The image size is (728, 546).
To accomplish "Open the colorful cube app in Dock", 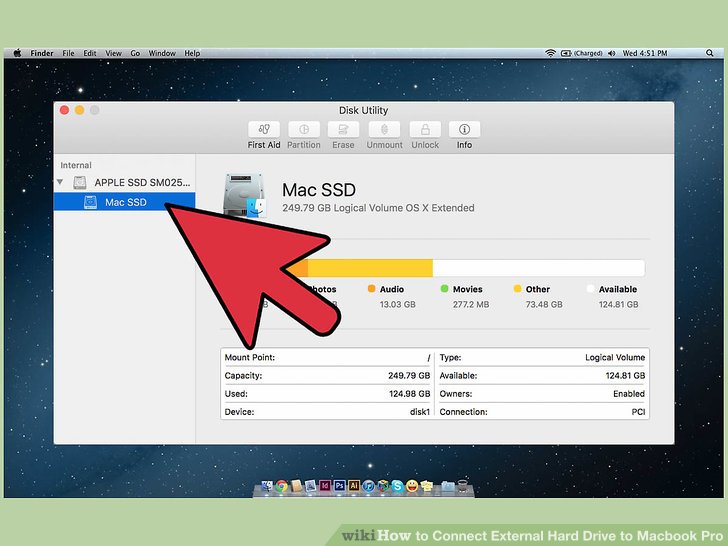I will 383,486.
